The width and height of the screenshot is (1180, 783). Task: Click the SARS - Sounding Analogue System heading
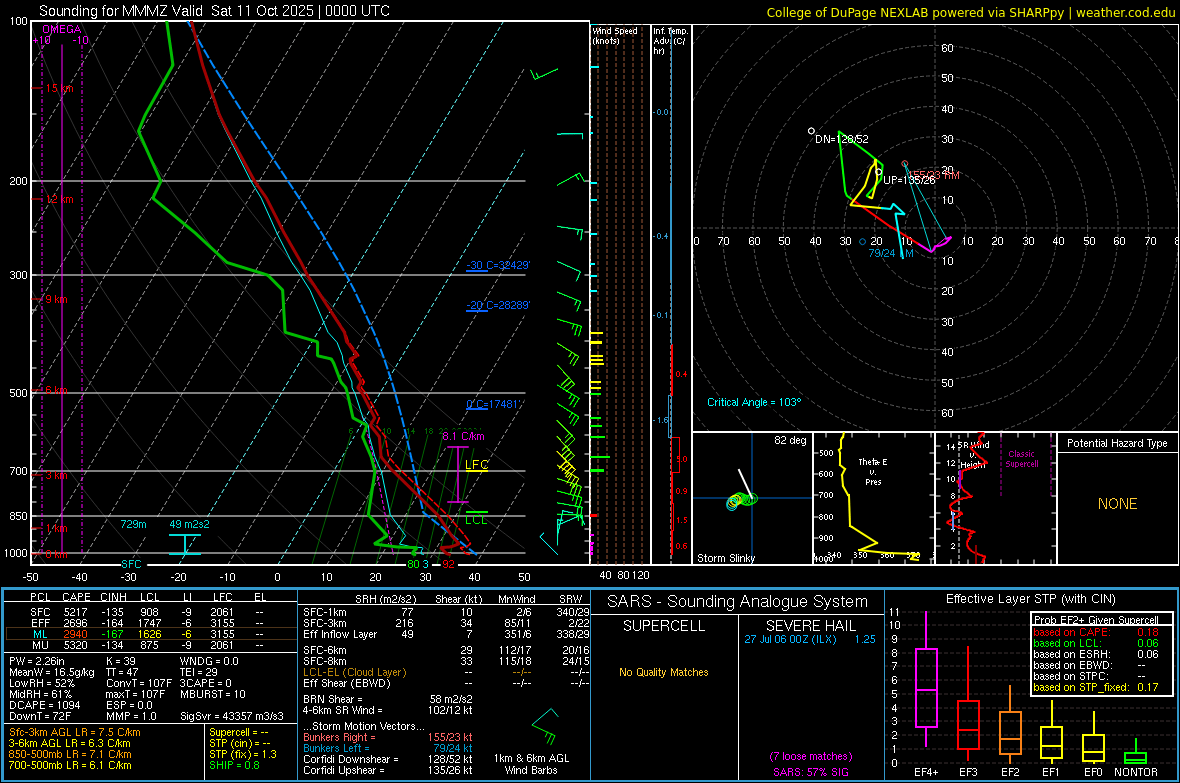737,602
